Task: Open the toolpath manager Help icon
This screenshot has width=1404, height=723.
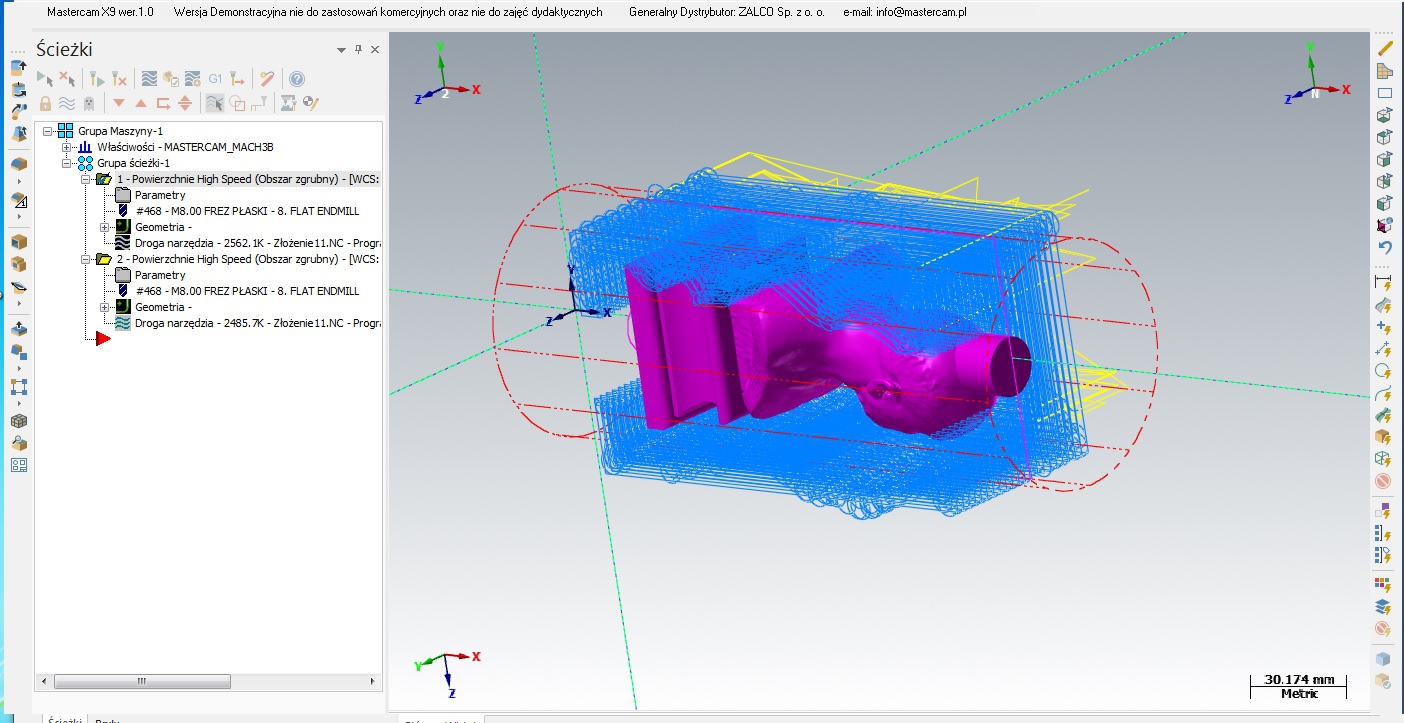Action: coord(296,78)
